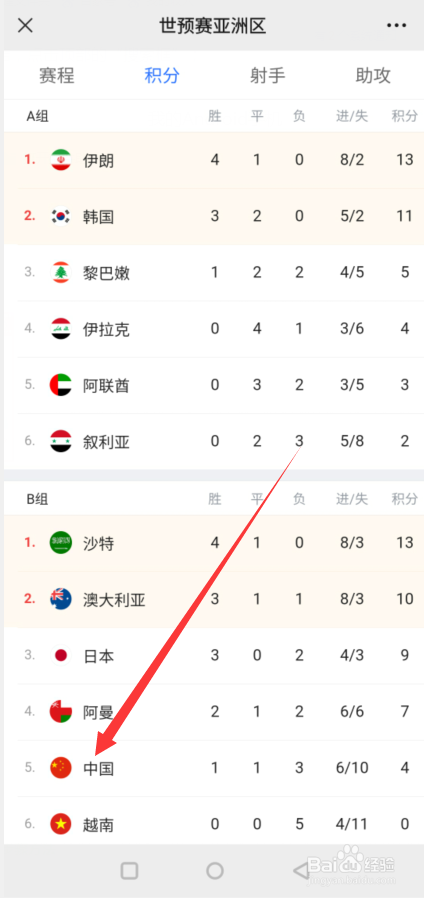Click the Iran flag icon
424x898 pixels.
click(61, 160)
